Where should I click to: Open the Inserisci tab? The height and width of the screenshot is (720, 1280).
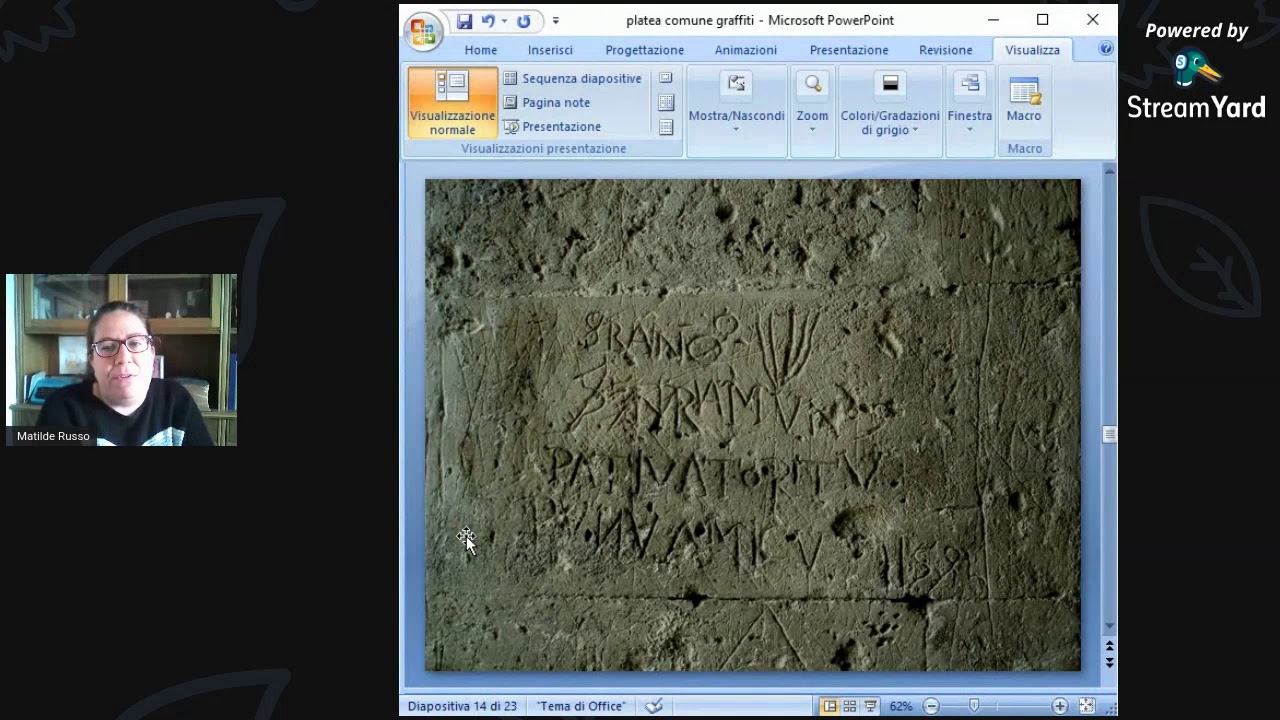550,50
